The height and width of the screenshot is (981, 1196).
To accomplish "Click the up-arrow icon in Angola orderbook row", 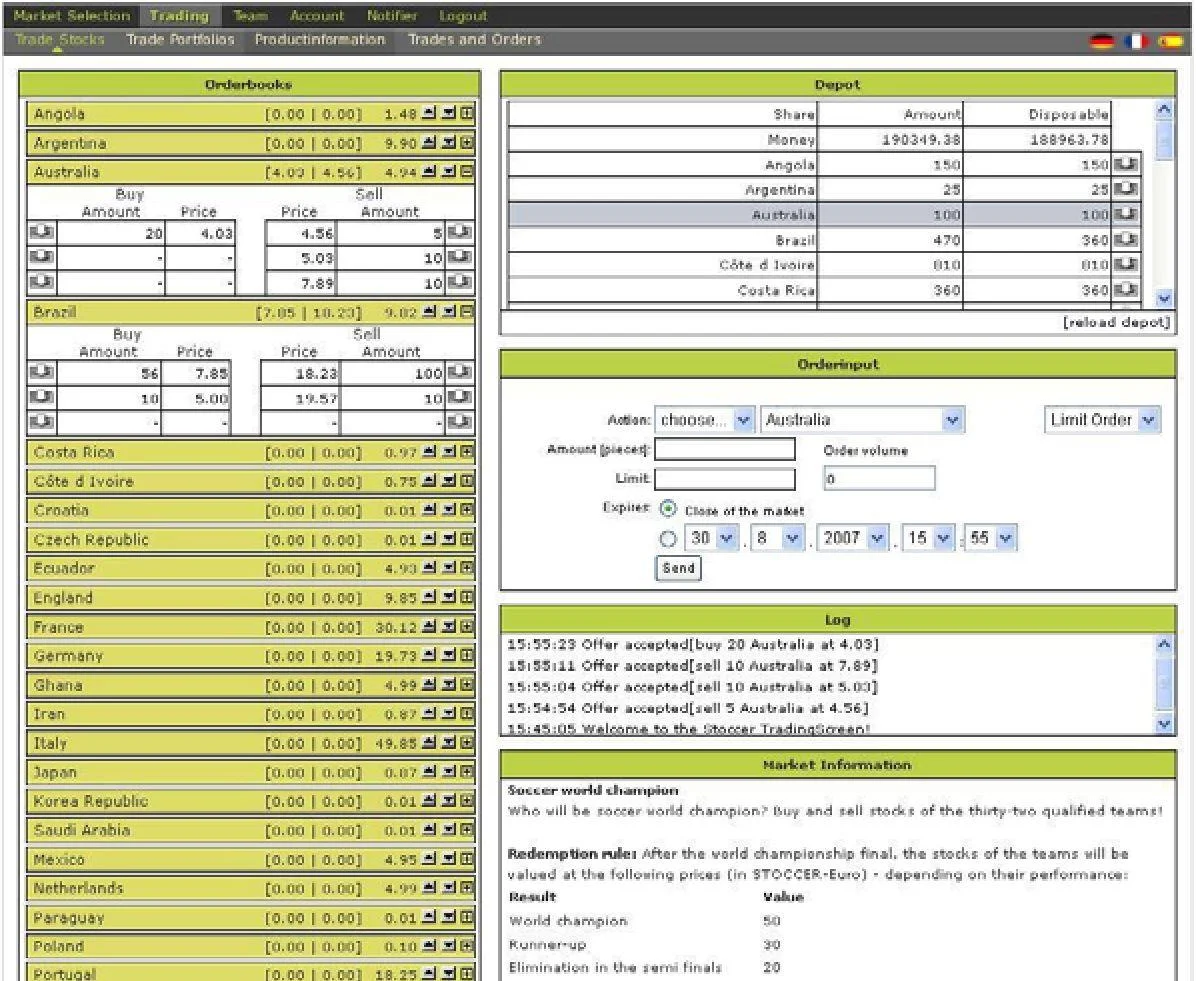I will click(x=429, y=114).
